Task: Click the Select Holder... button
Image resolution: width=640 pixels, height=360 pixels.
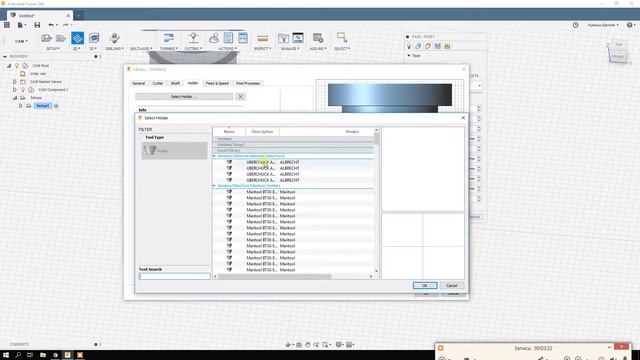Action: (x=184, y=97)
